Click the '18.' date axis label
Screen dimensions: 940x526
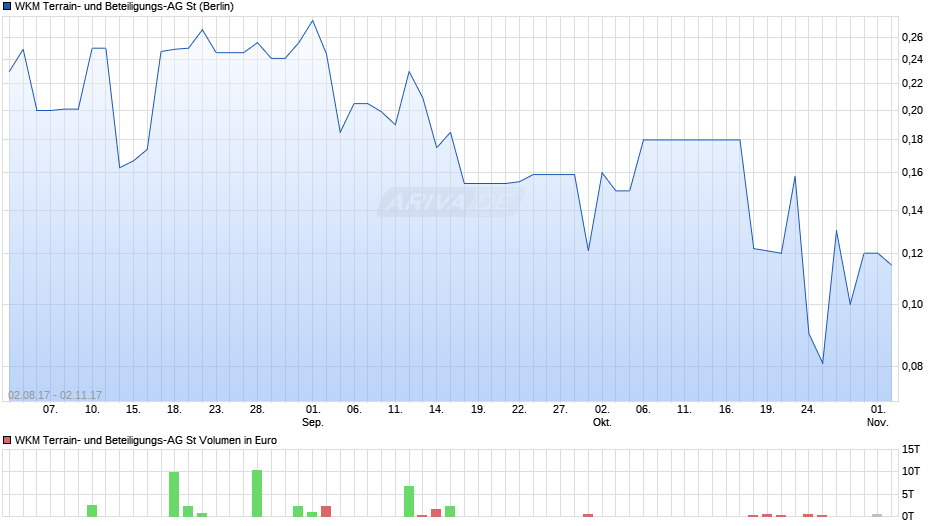tap(174, 410)
